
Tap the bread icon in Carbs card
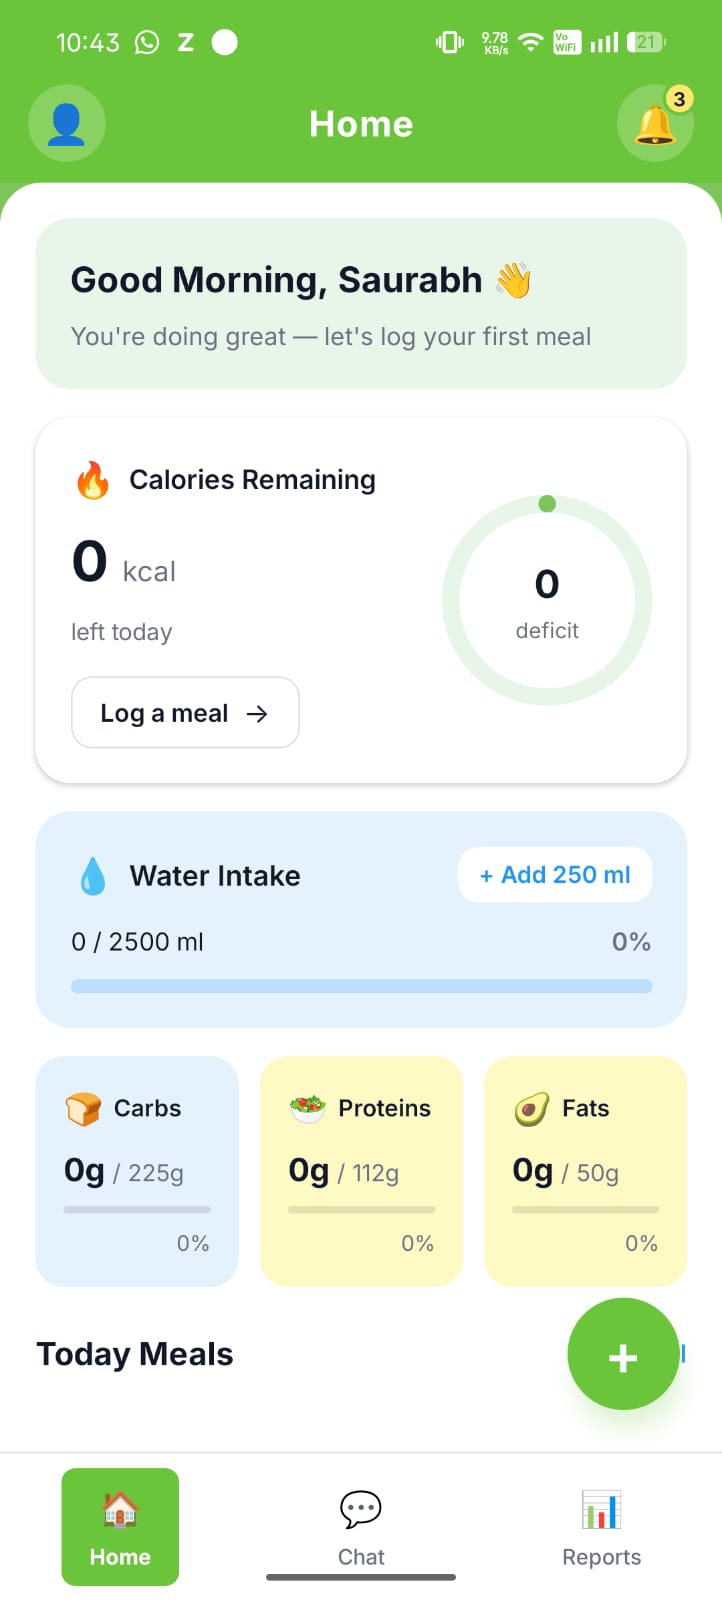pyautogui.click(x=83, y=1108)
